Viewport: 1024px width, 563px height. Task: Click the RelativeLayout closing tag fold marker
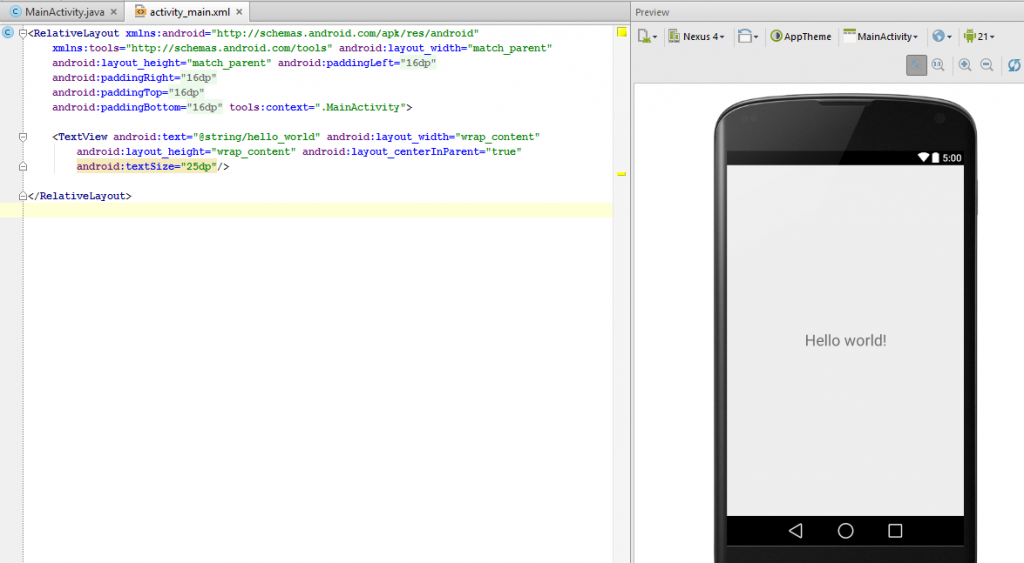(x=23, y=196)
